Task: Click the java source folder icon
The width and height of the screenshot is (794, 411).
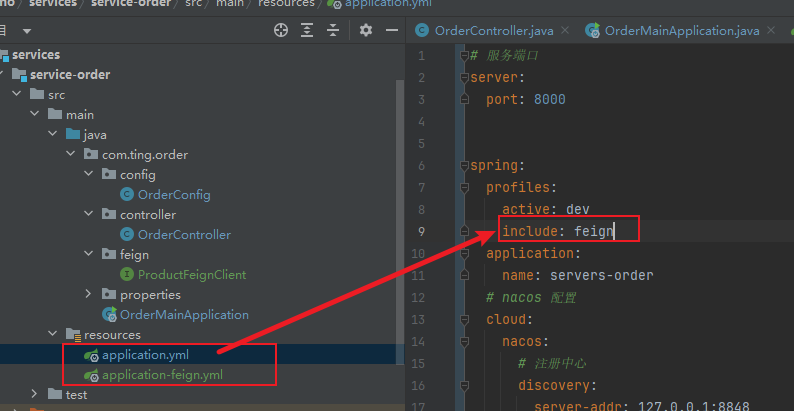Action: point(73,135)
